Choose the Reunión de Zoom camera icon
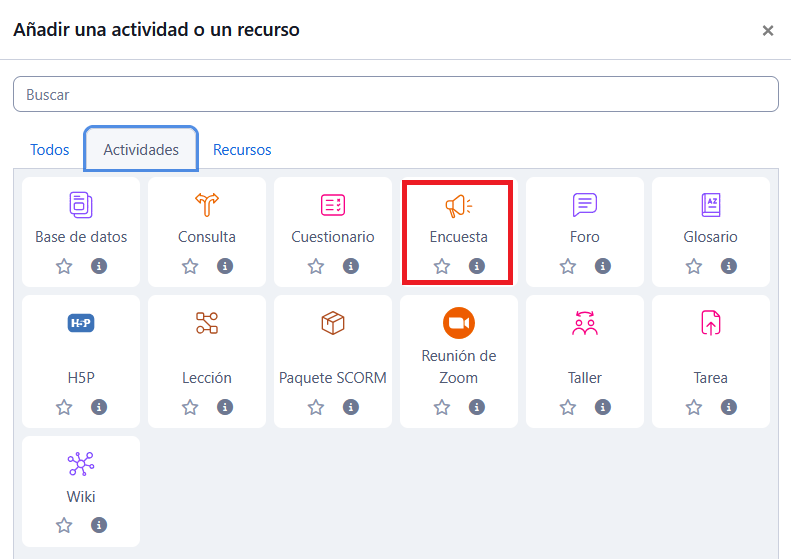Image resolution: width=791 pixels, height=559 pixels. [458, 322]
